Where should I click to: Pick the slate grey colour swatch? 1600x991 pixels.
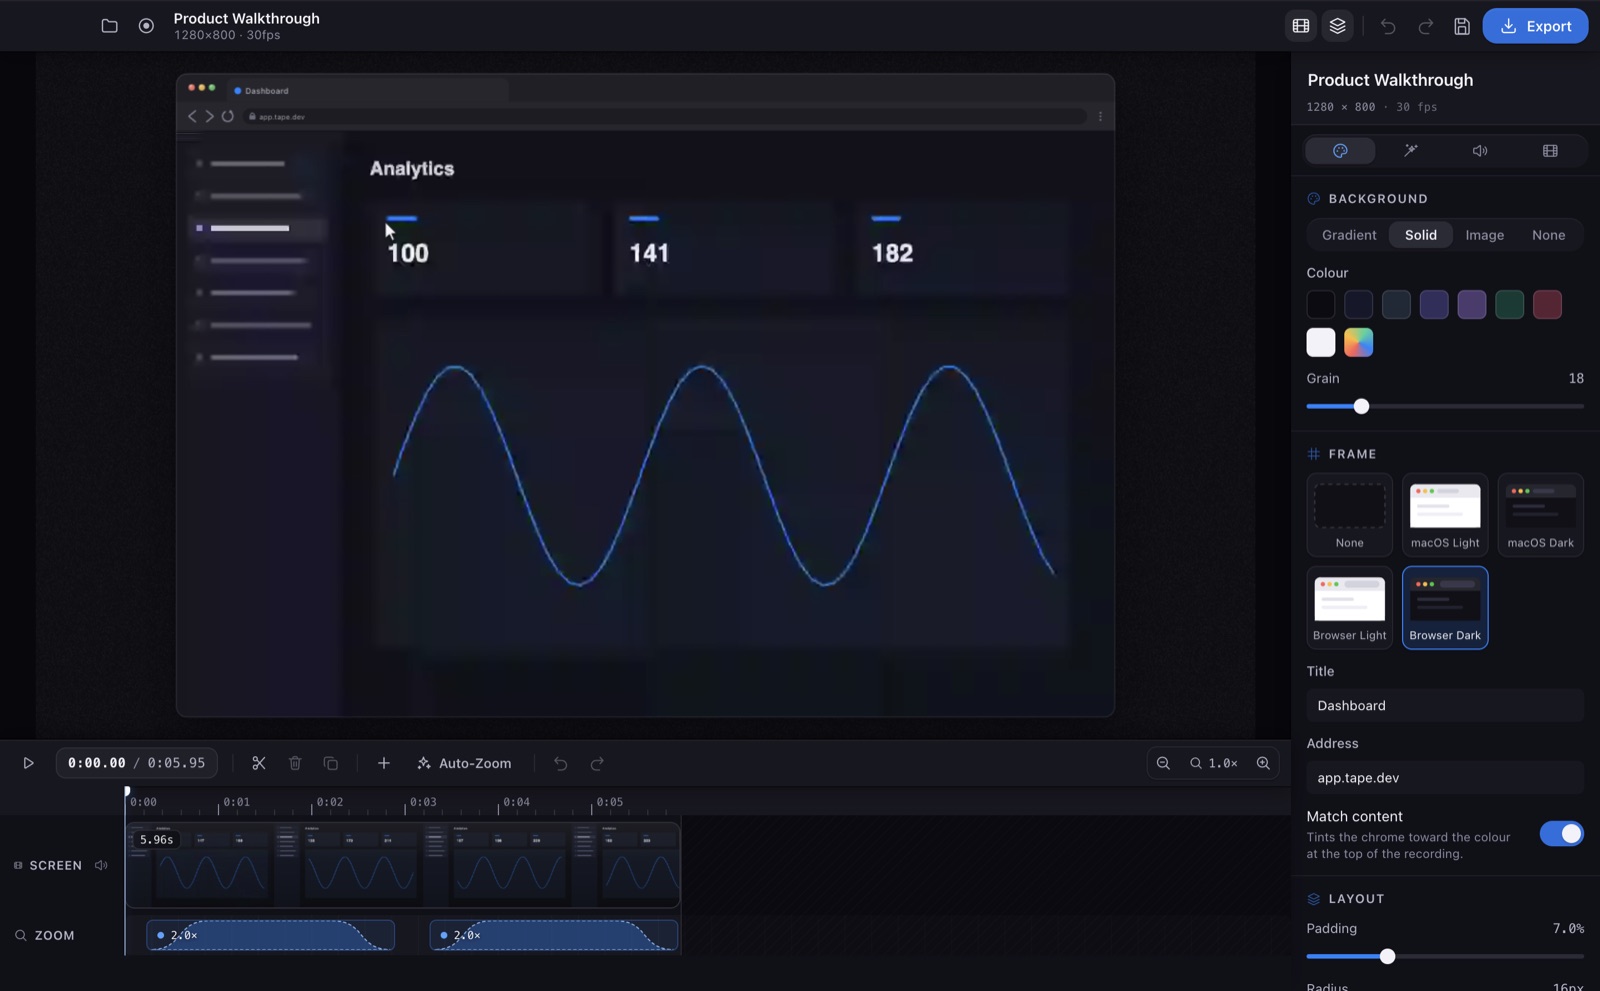pyautogui.click(x=1396, y=305)
